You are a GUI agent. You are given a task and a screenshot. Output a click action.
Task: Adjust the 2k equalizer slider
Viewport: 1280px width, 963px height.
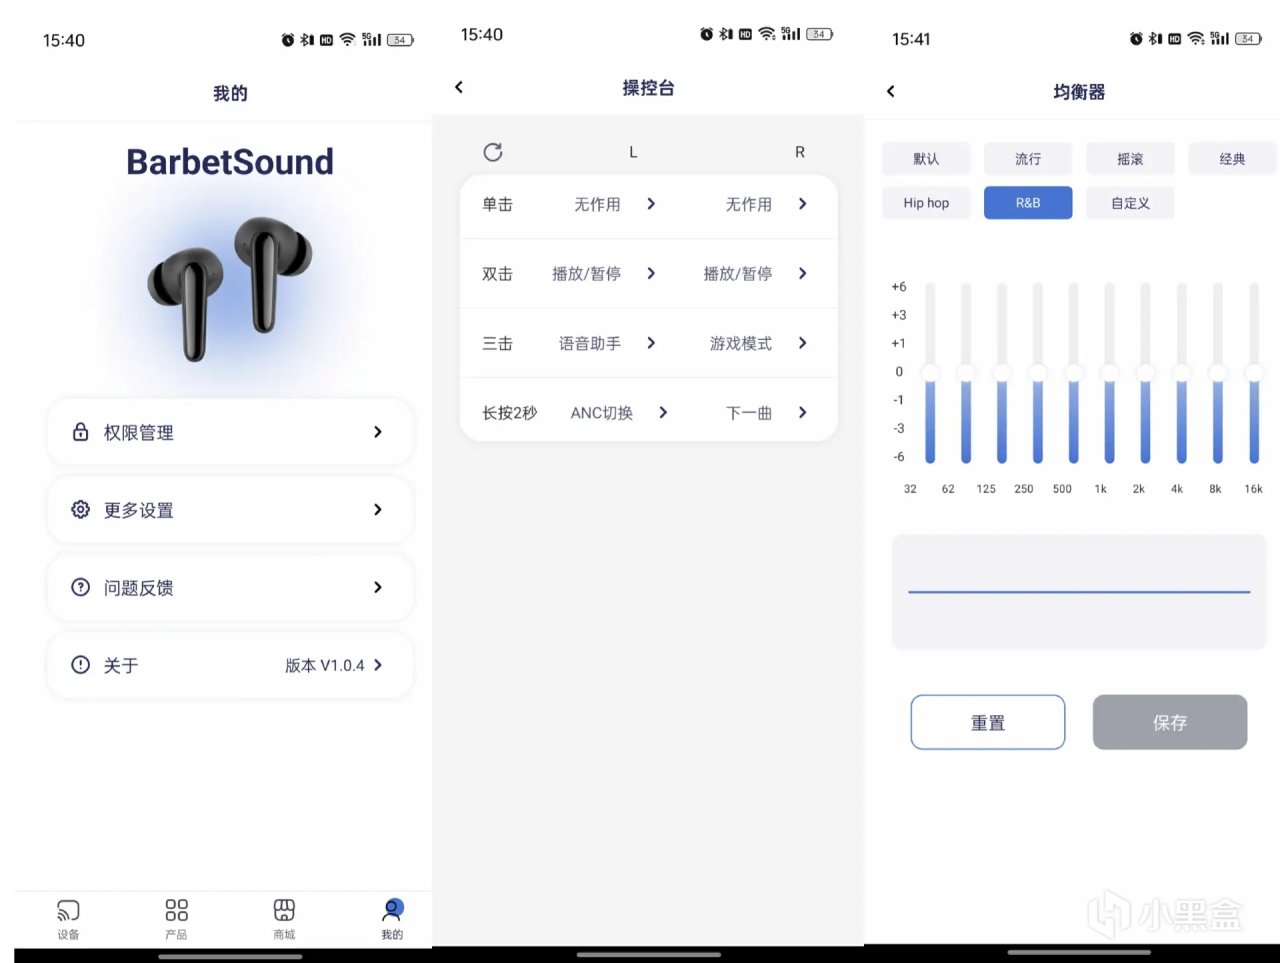point(1146,373)
